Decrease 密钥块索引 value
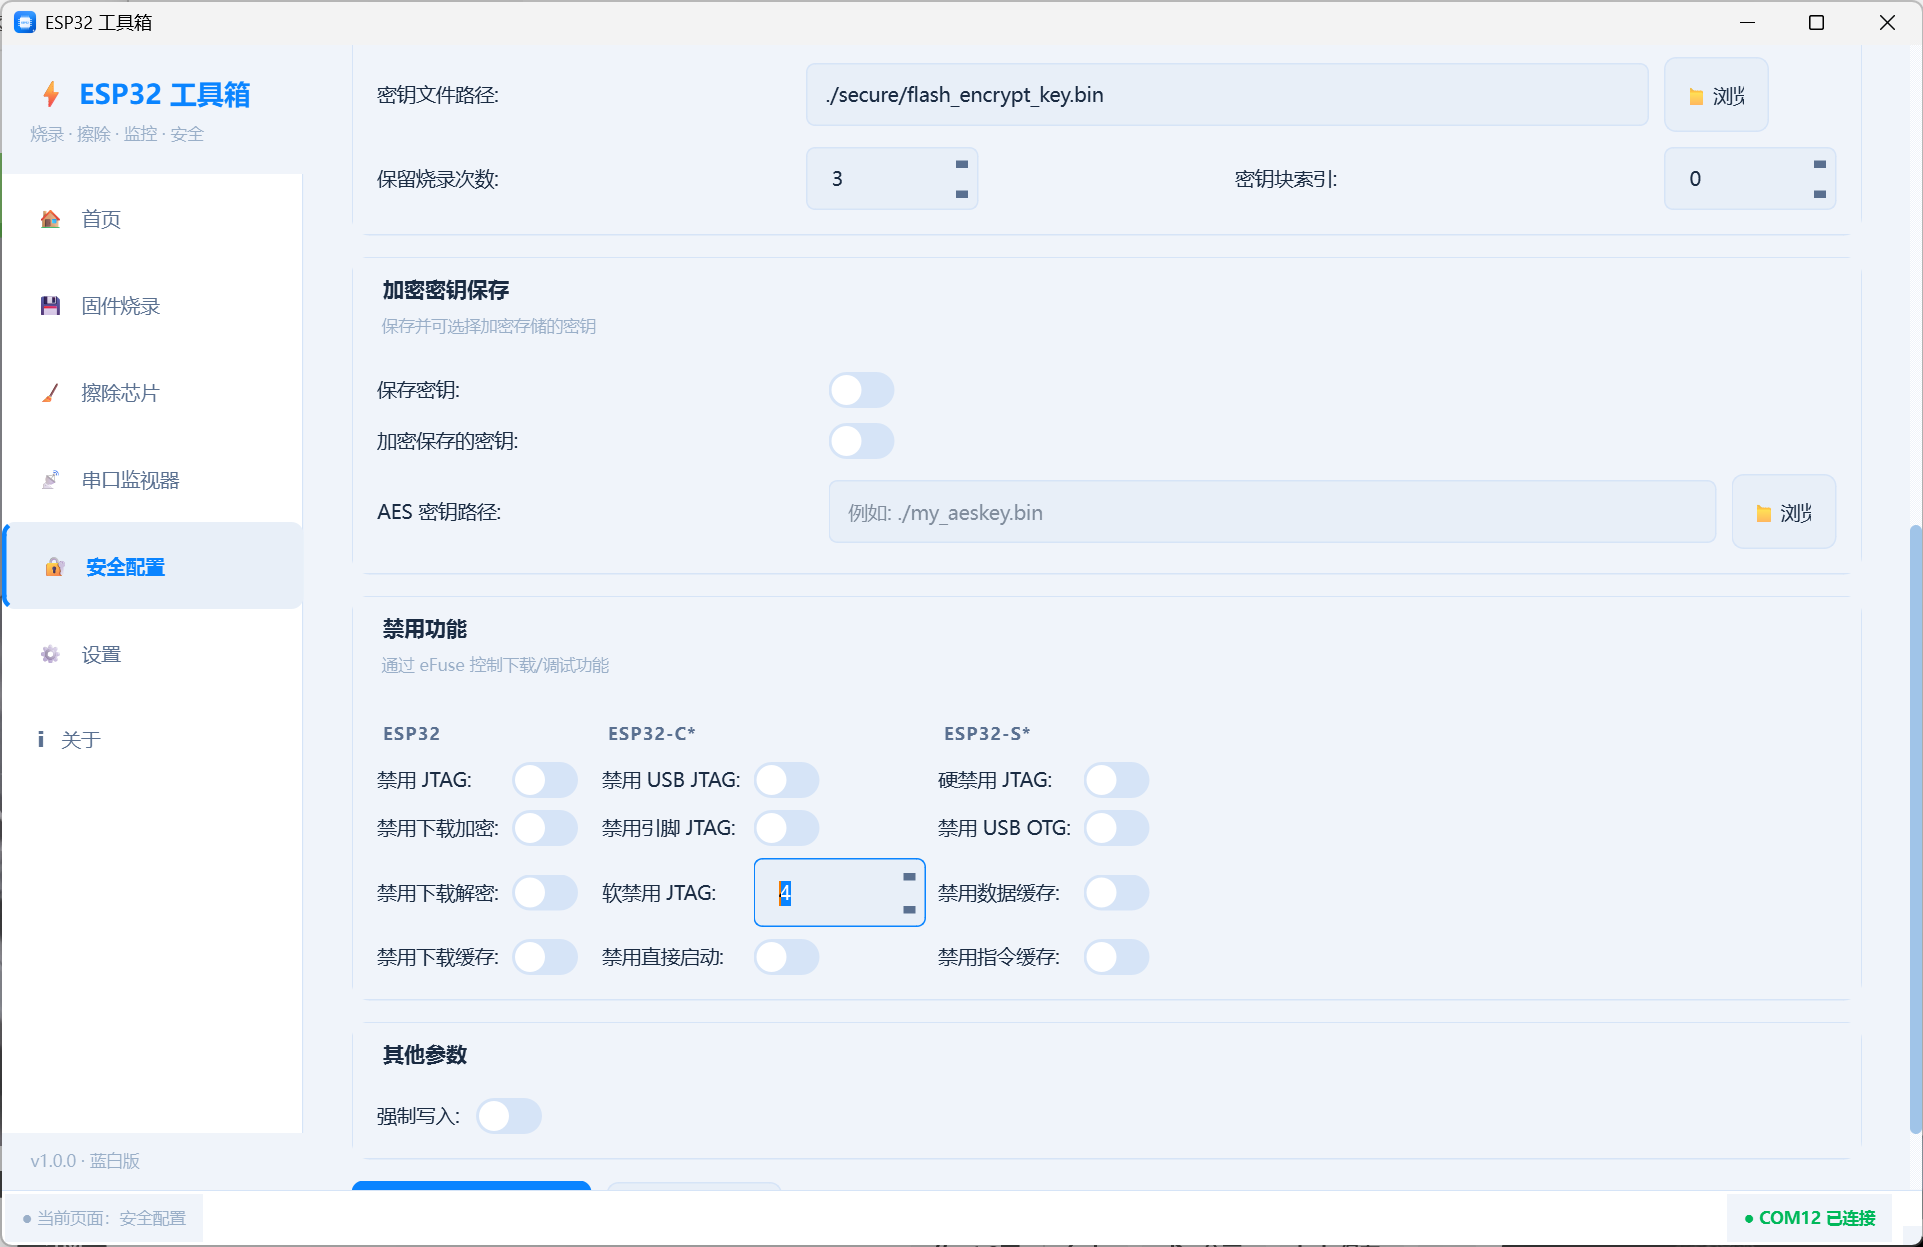The image size is (1923, 1247). tap(1820, 194)
